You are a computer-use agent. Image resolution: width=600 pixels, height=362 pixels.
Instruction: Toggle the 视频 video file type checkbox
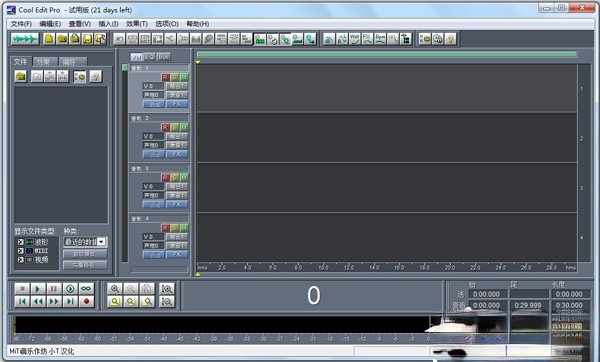coord(20,260)
